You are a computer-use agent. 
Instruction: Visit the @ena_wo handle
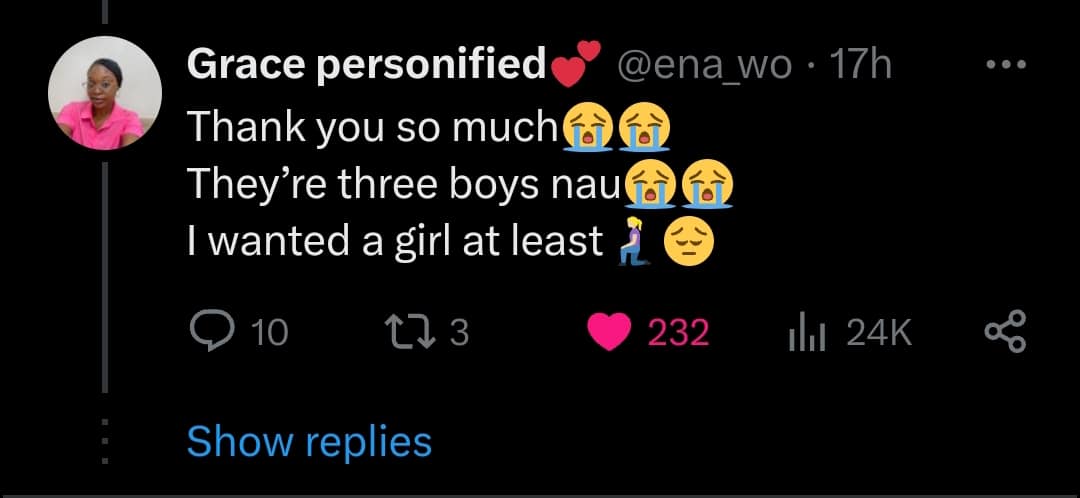click(x=704, y=66)
